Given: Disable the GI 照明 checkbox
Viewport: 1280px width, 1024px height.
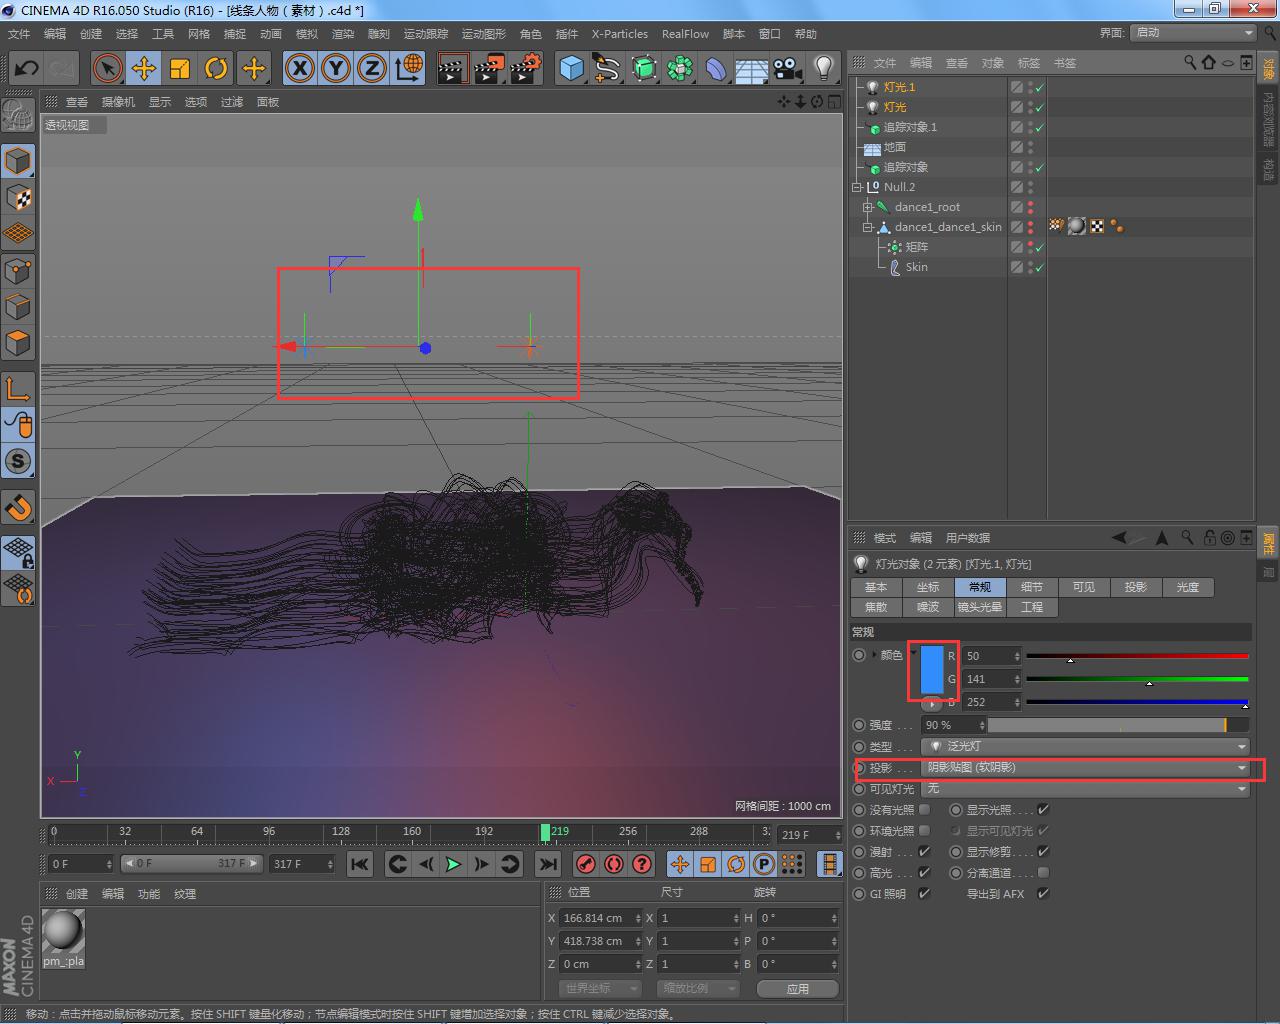Looking at the screenshot, I should 924,894.
